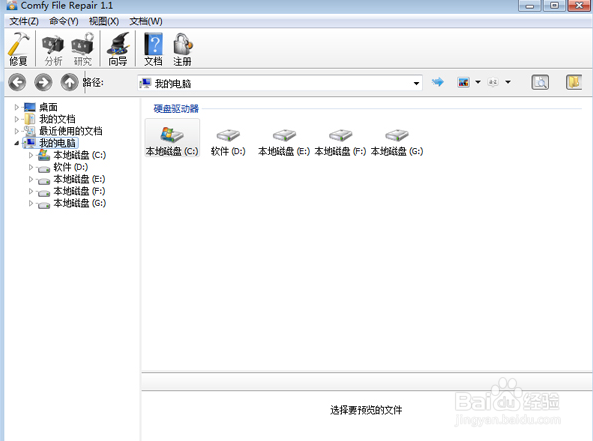Open the 视图(X) menu
593x441 pixels.
104,21
